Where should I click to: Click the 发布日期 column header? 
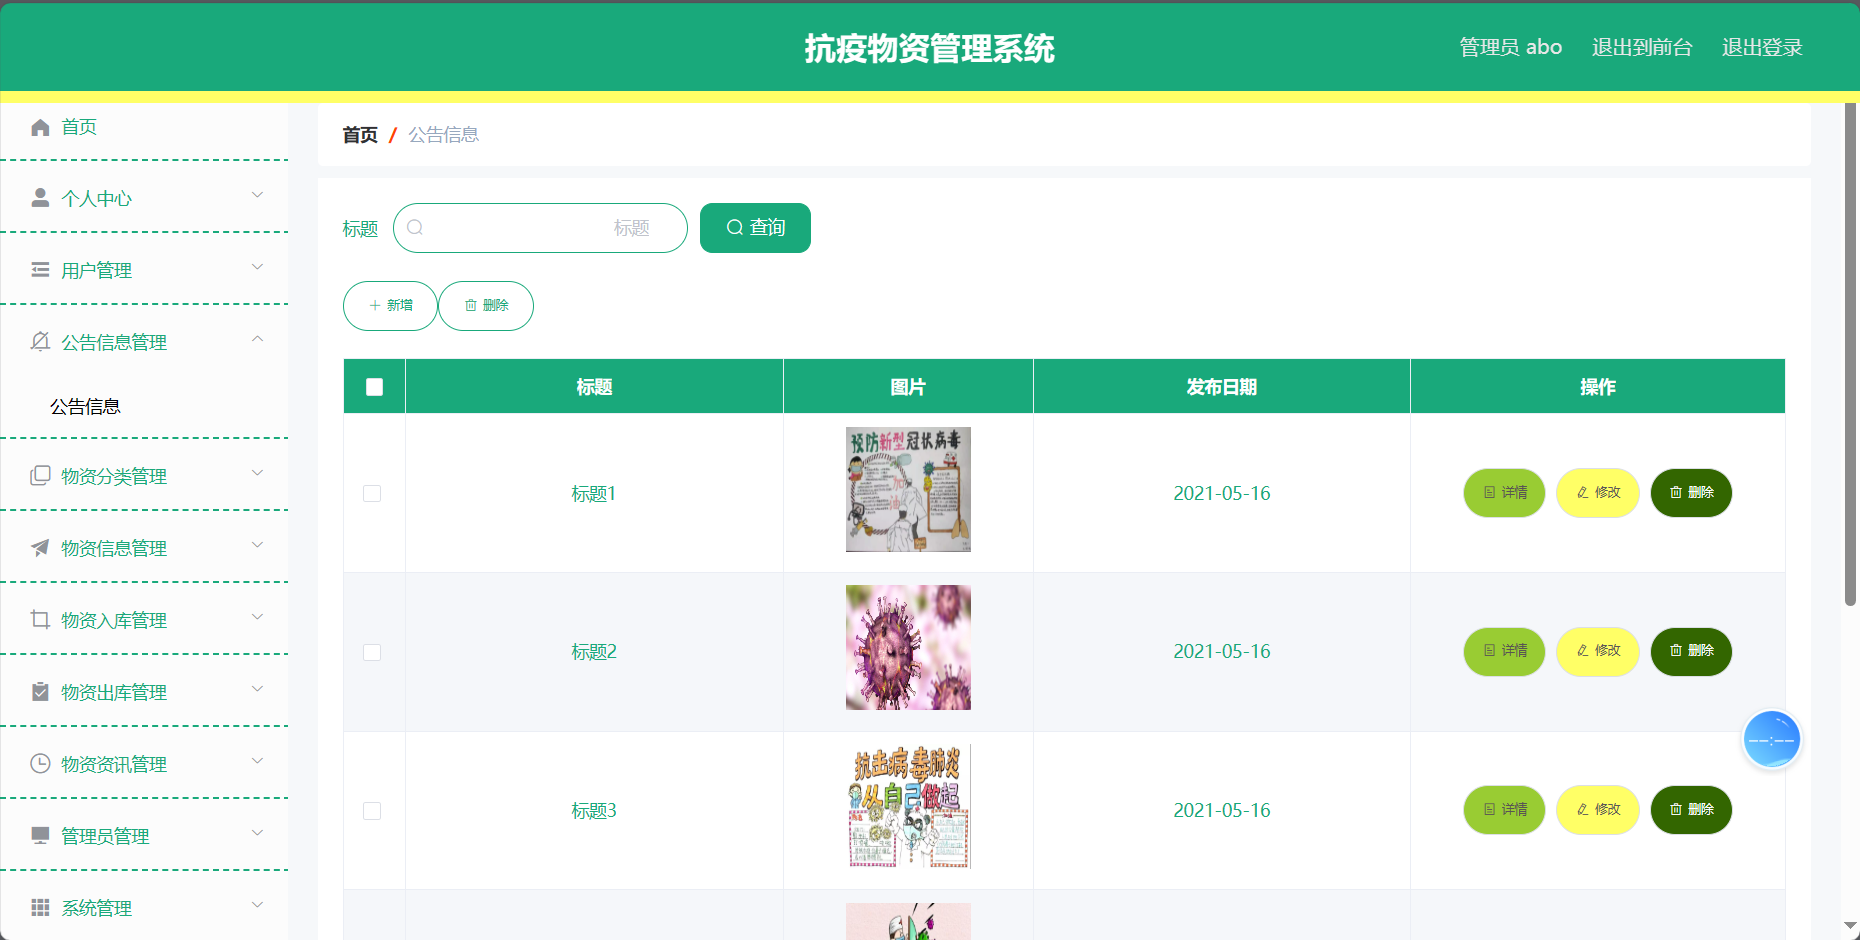click(1222, 387)
